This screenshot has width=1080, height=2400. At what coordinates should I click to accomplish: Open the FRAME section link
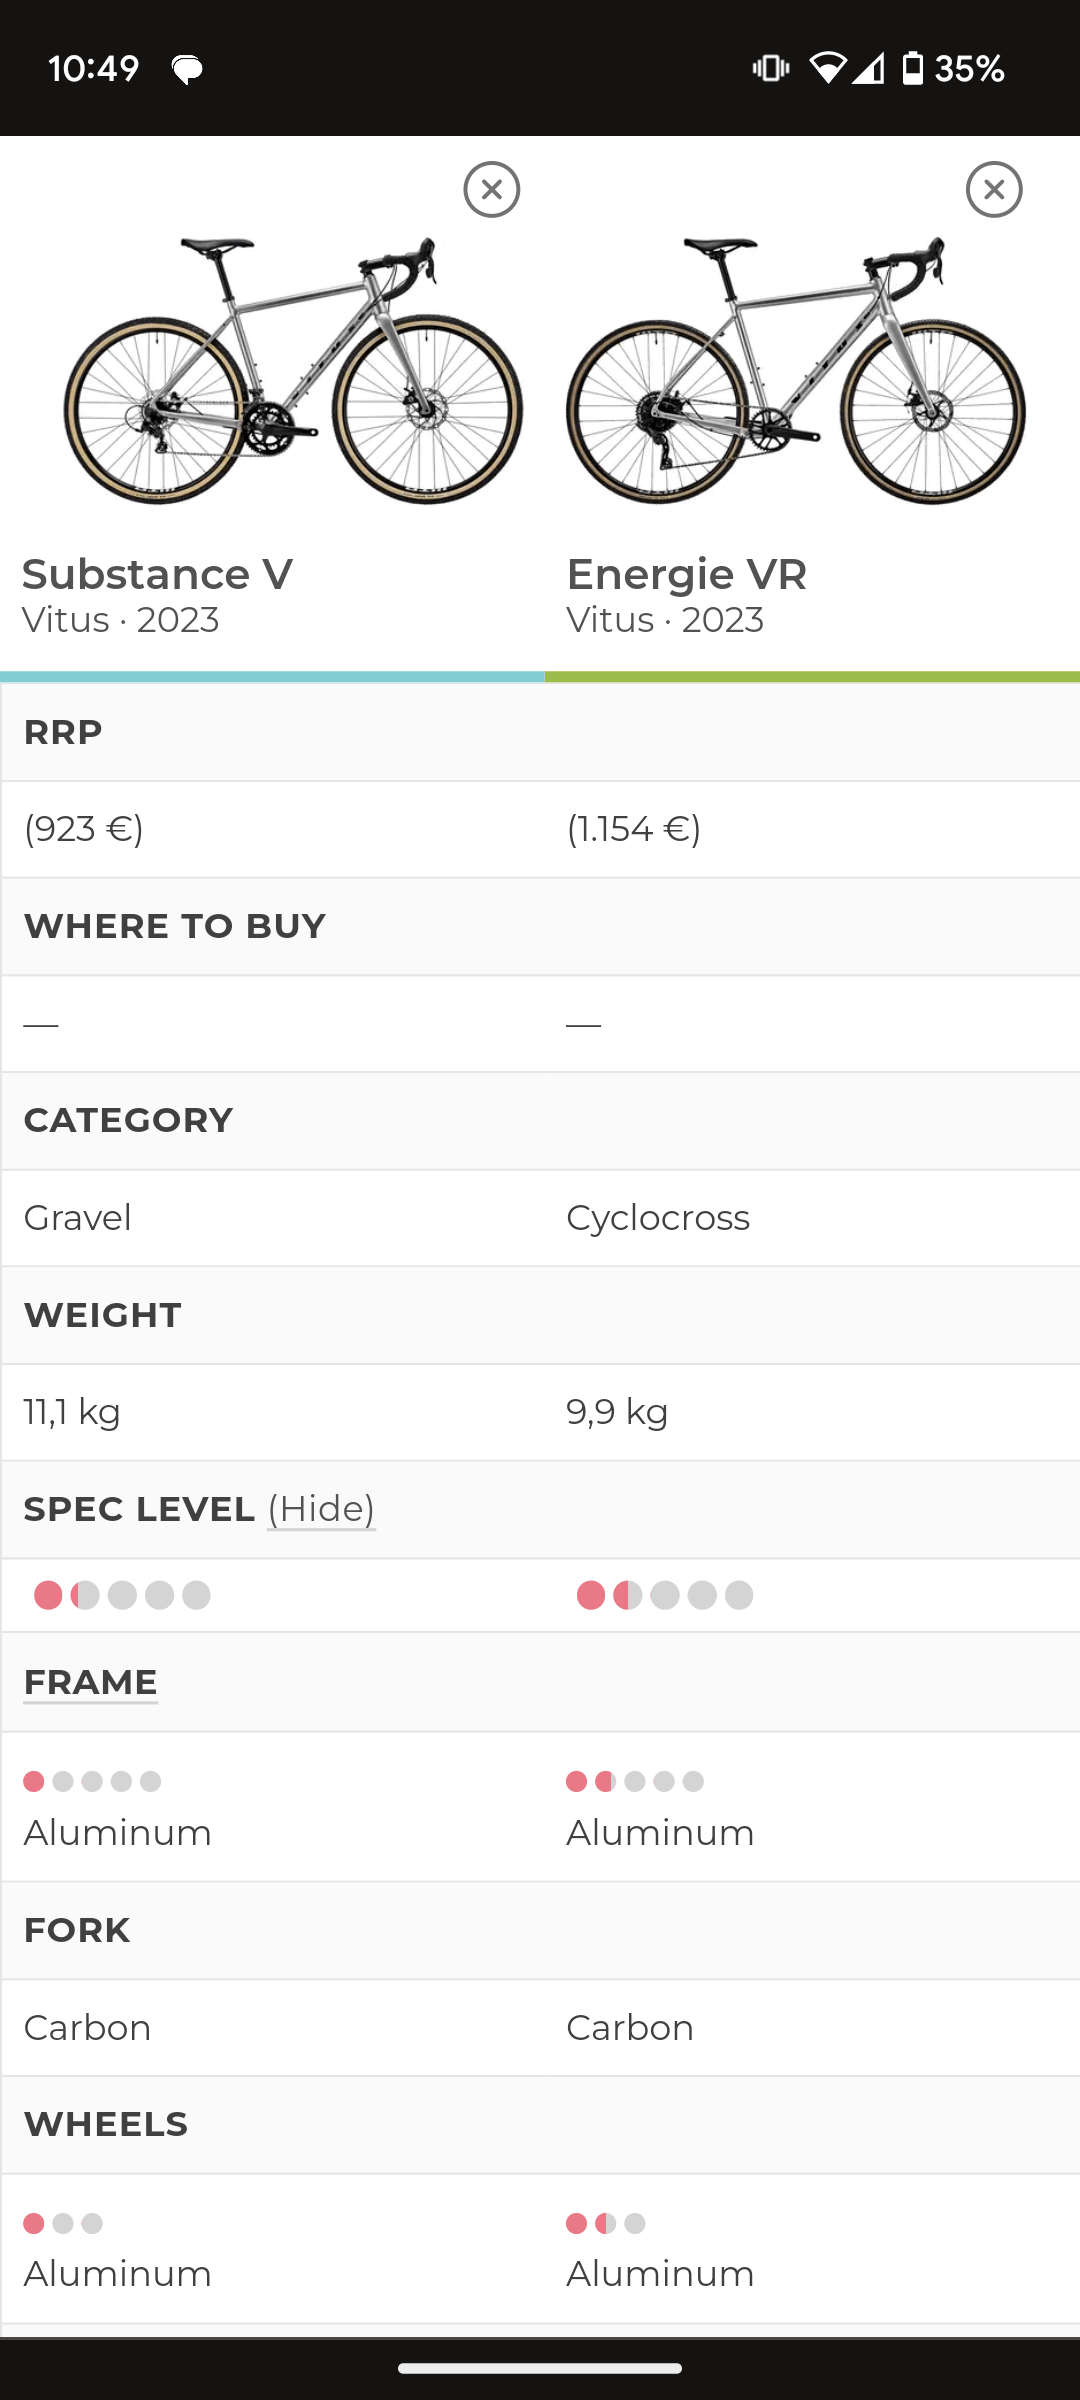[90, 1682]
